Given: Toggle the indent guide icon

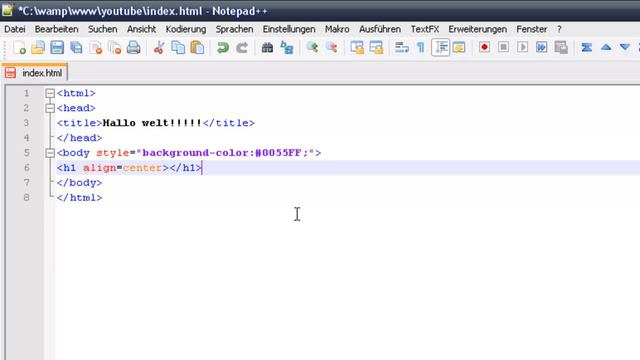Looking at the screenshot, I should pyautogui.click(x=440, y=48).
